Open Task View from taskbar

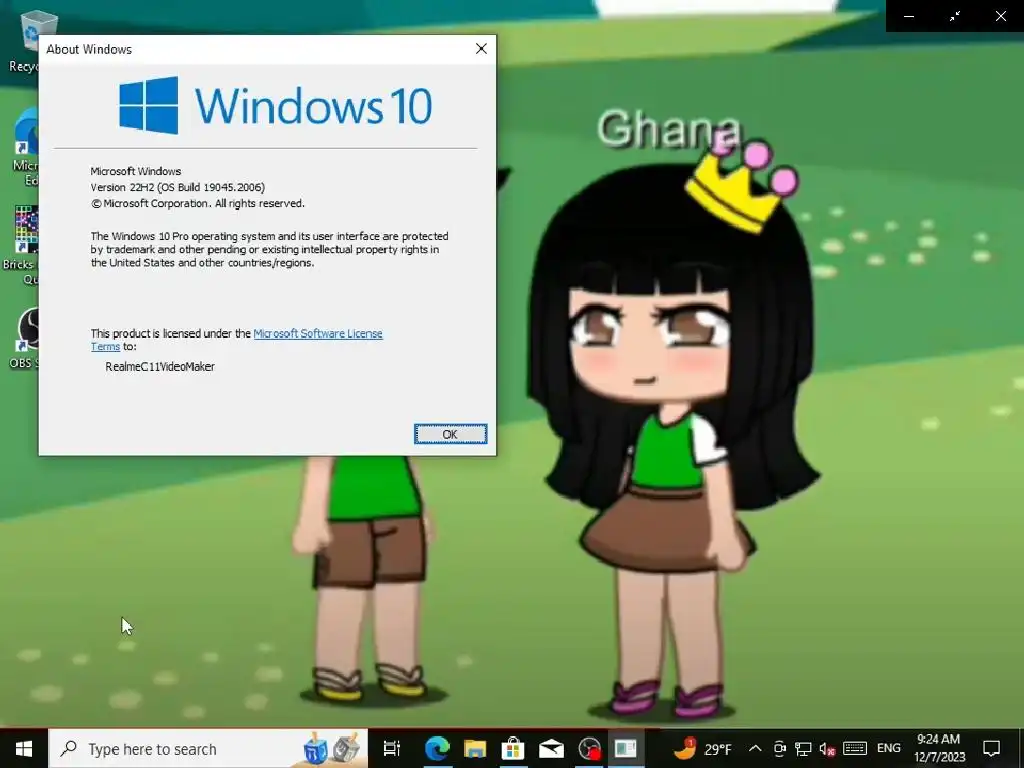[x=391, y=748]
